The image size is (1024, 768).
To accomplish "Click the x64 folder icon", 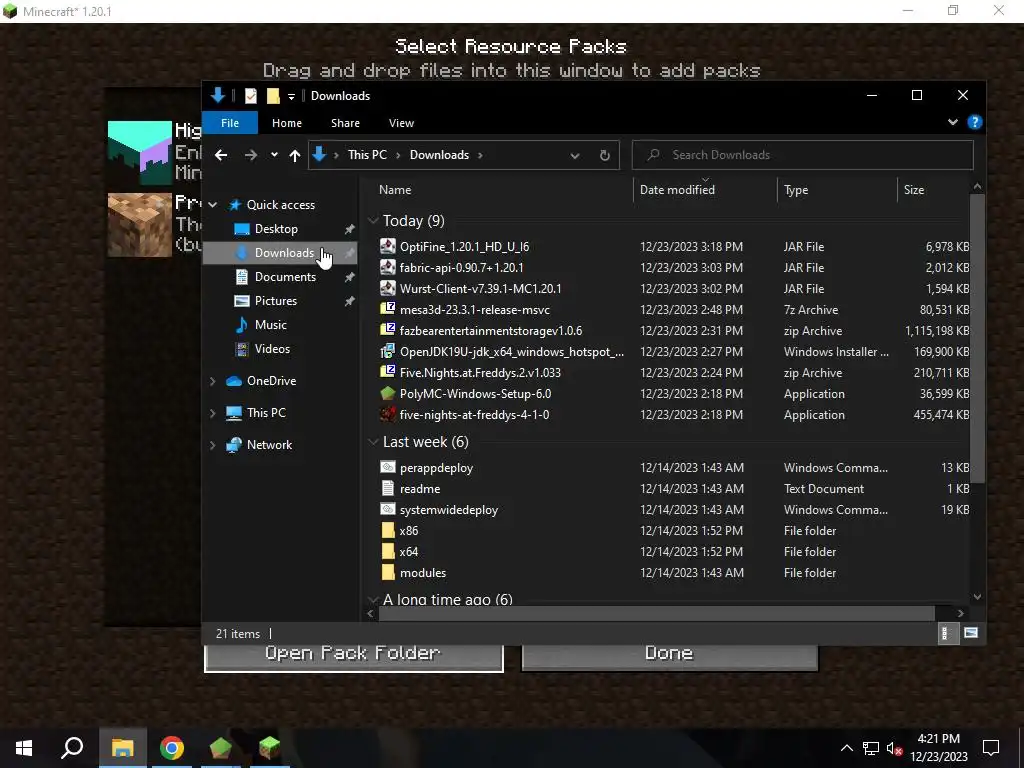I will click(x=388, y=551).
